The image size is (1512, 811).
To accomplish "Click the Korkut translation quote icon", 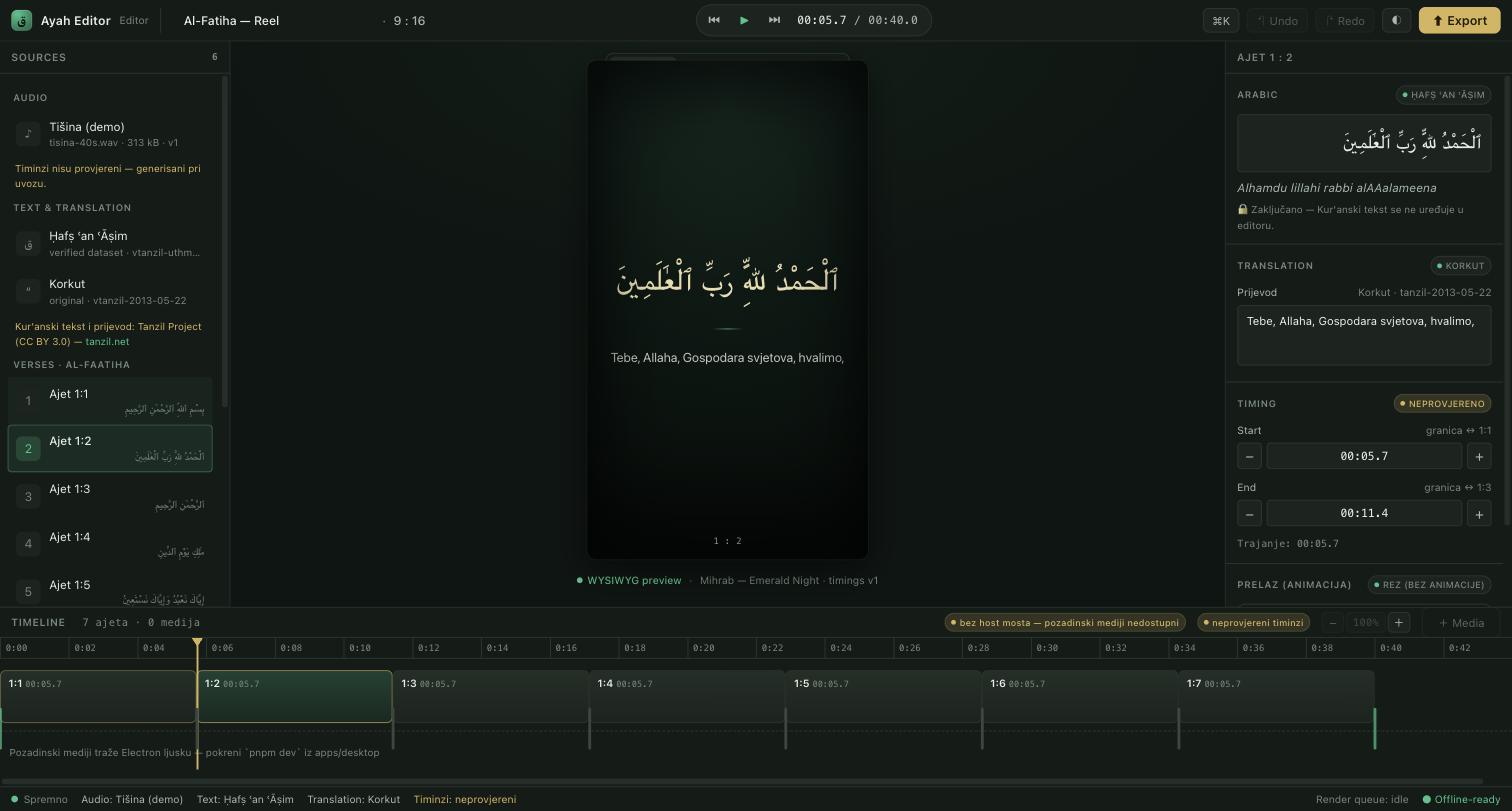I will tap(28, 291).
